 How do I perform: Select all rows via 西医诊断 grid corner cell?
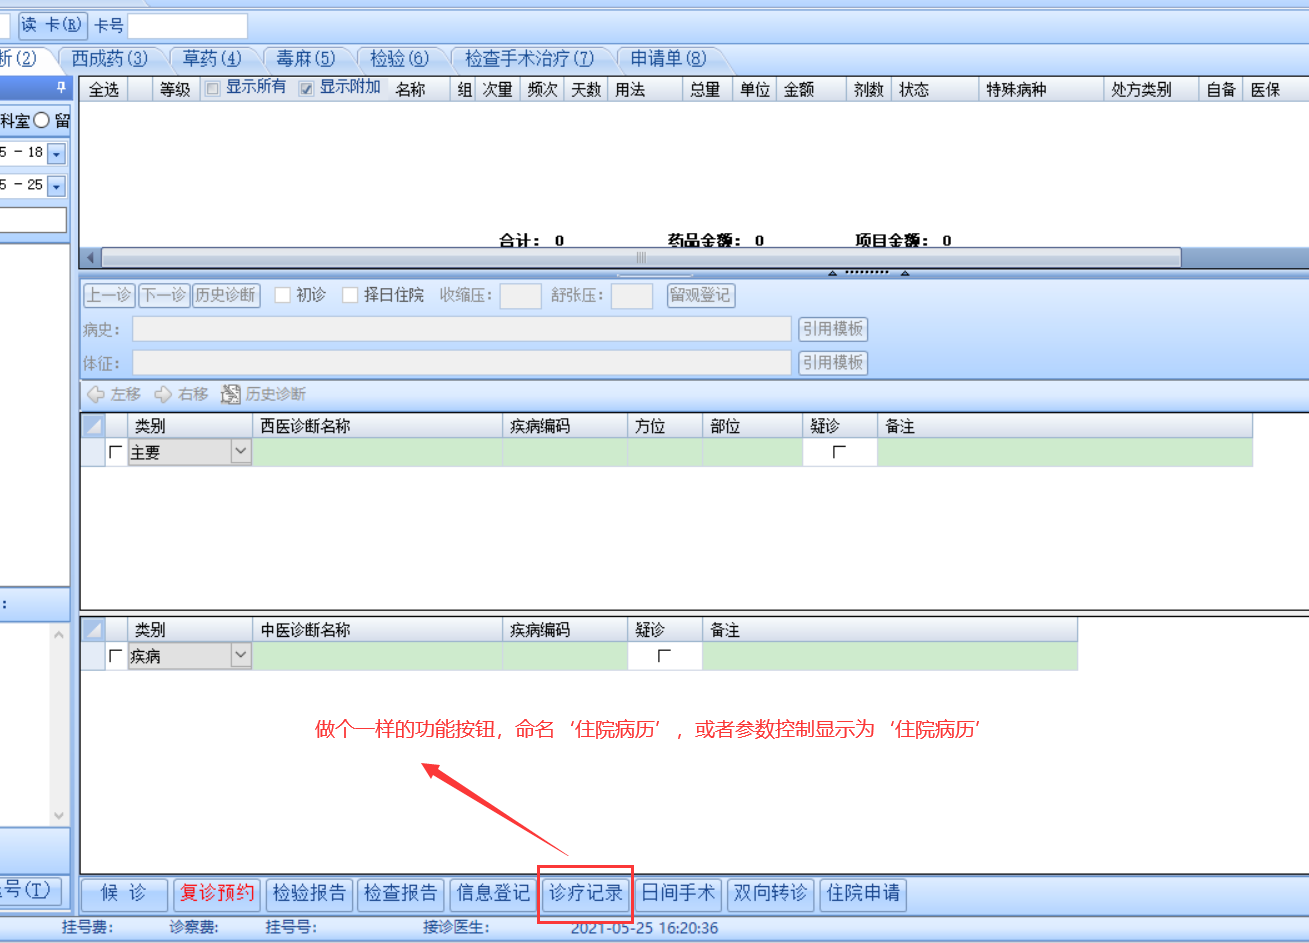[x=93, y=426]
